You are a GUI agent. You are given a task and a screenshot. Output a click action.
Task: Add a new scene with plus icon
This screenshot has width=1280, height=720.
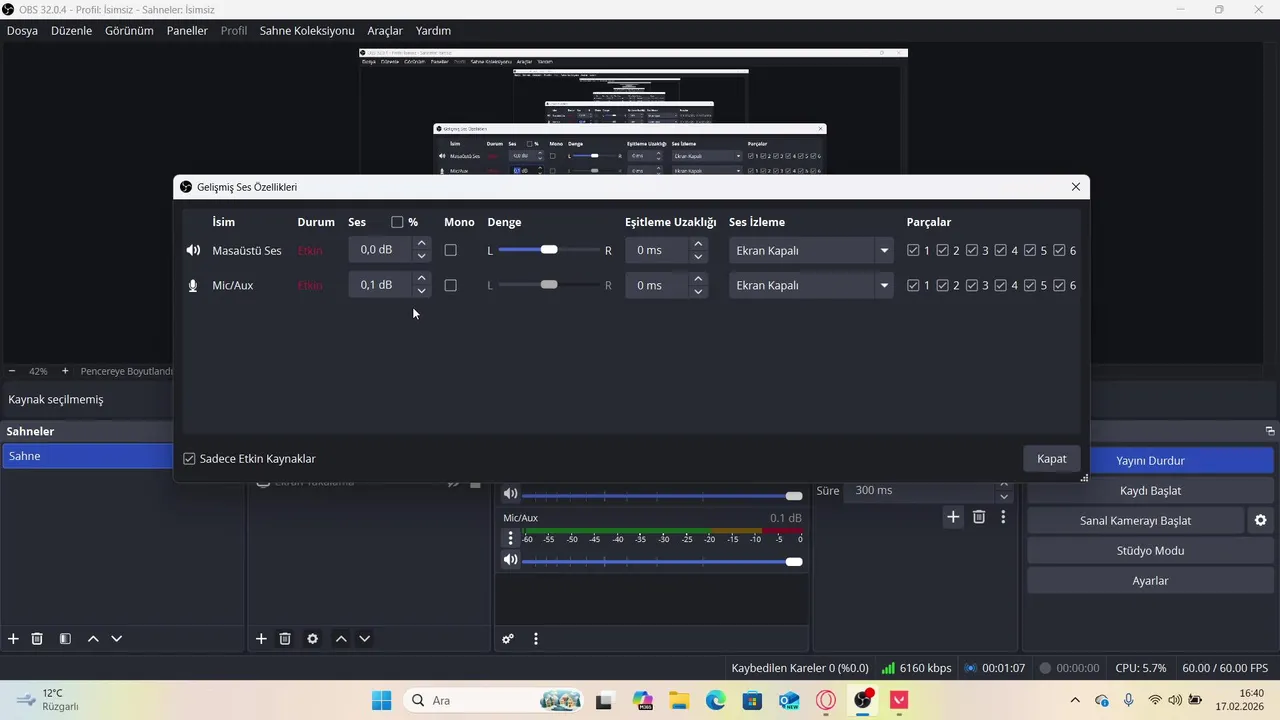point(13,638)
